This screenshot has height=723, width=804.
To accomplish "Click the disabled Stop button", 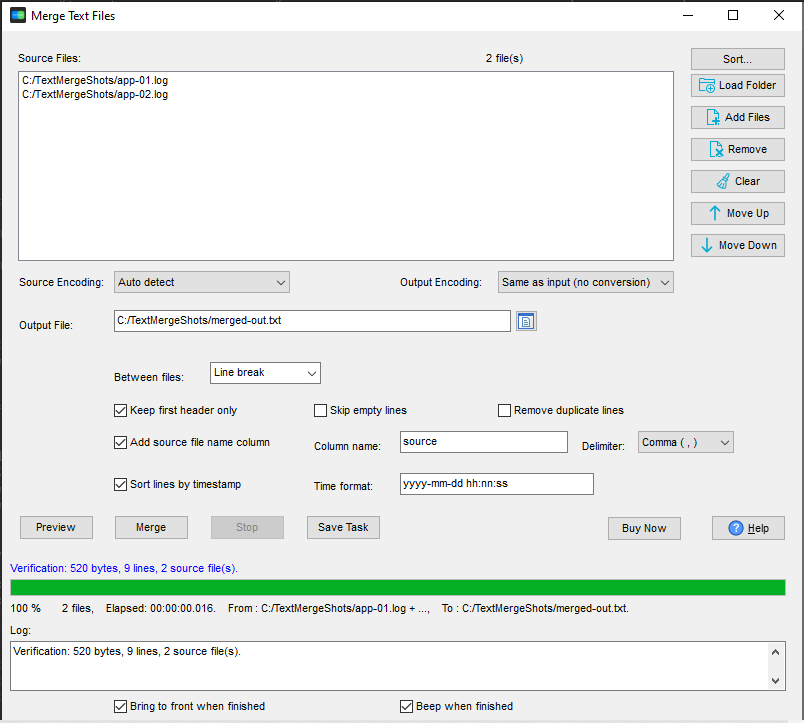I will 247,528.
